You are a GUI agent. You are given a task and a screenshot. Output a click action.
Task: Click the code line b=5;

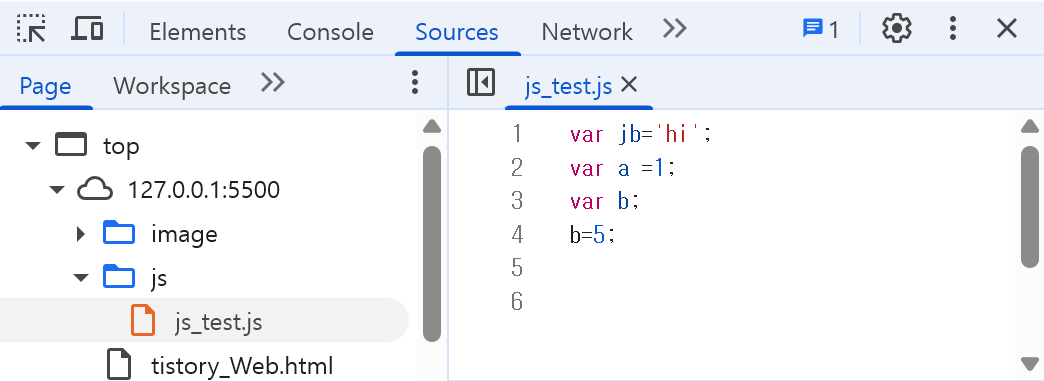point(593,235)
